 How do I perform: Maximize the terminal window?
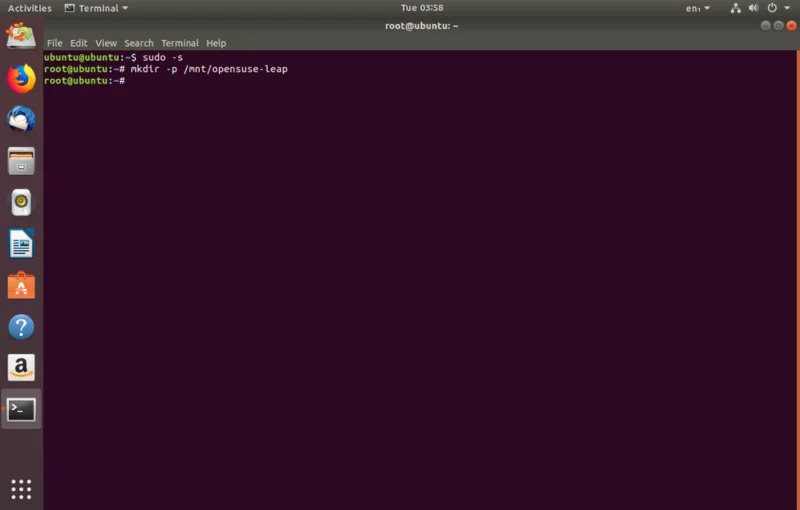coord(778,26)
